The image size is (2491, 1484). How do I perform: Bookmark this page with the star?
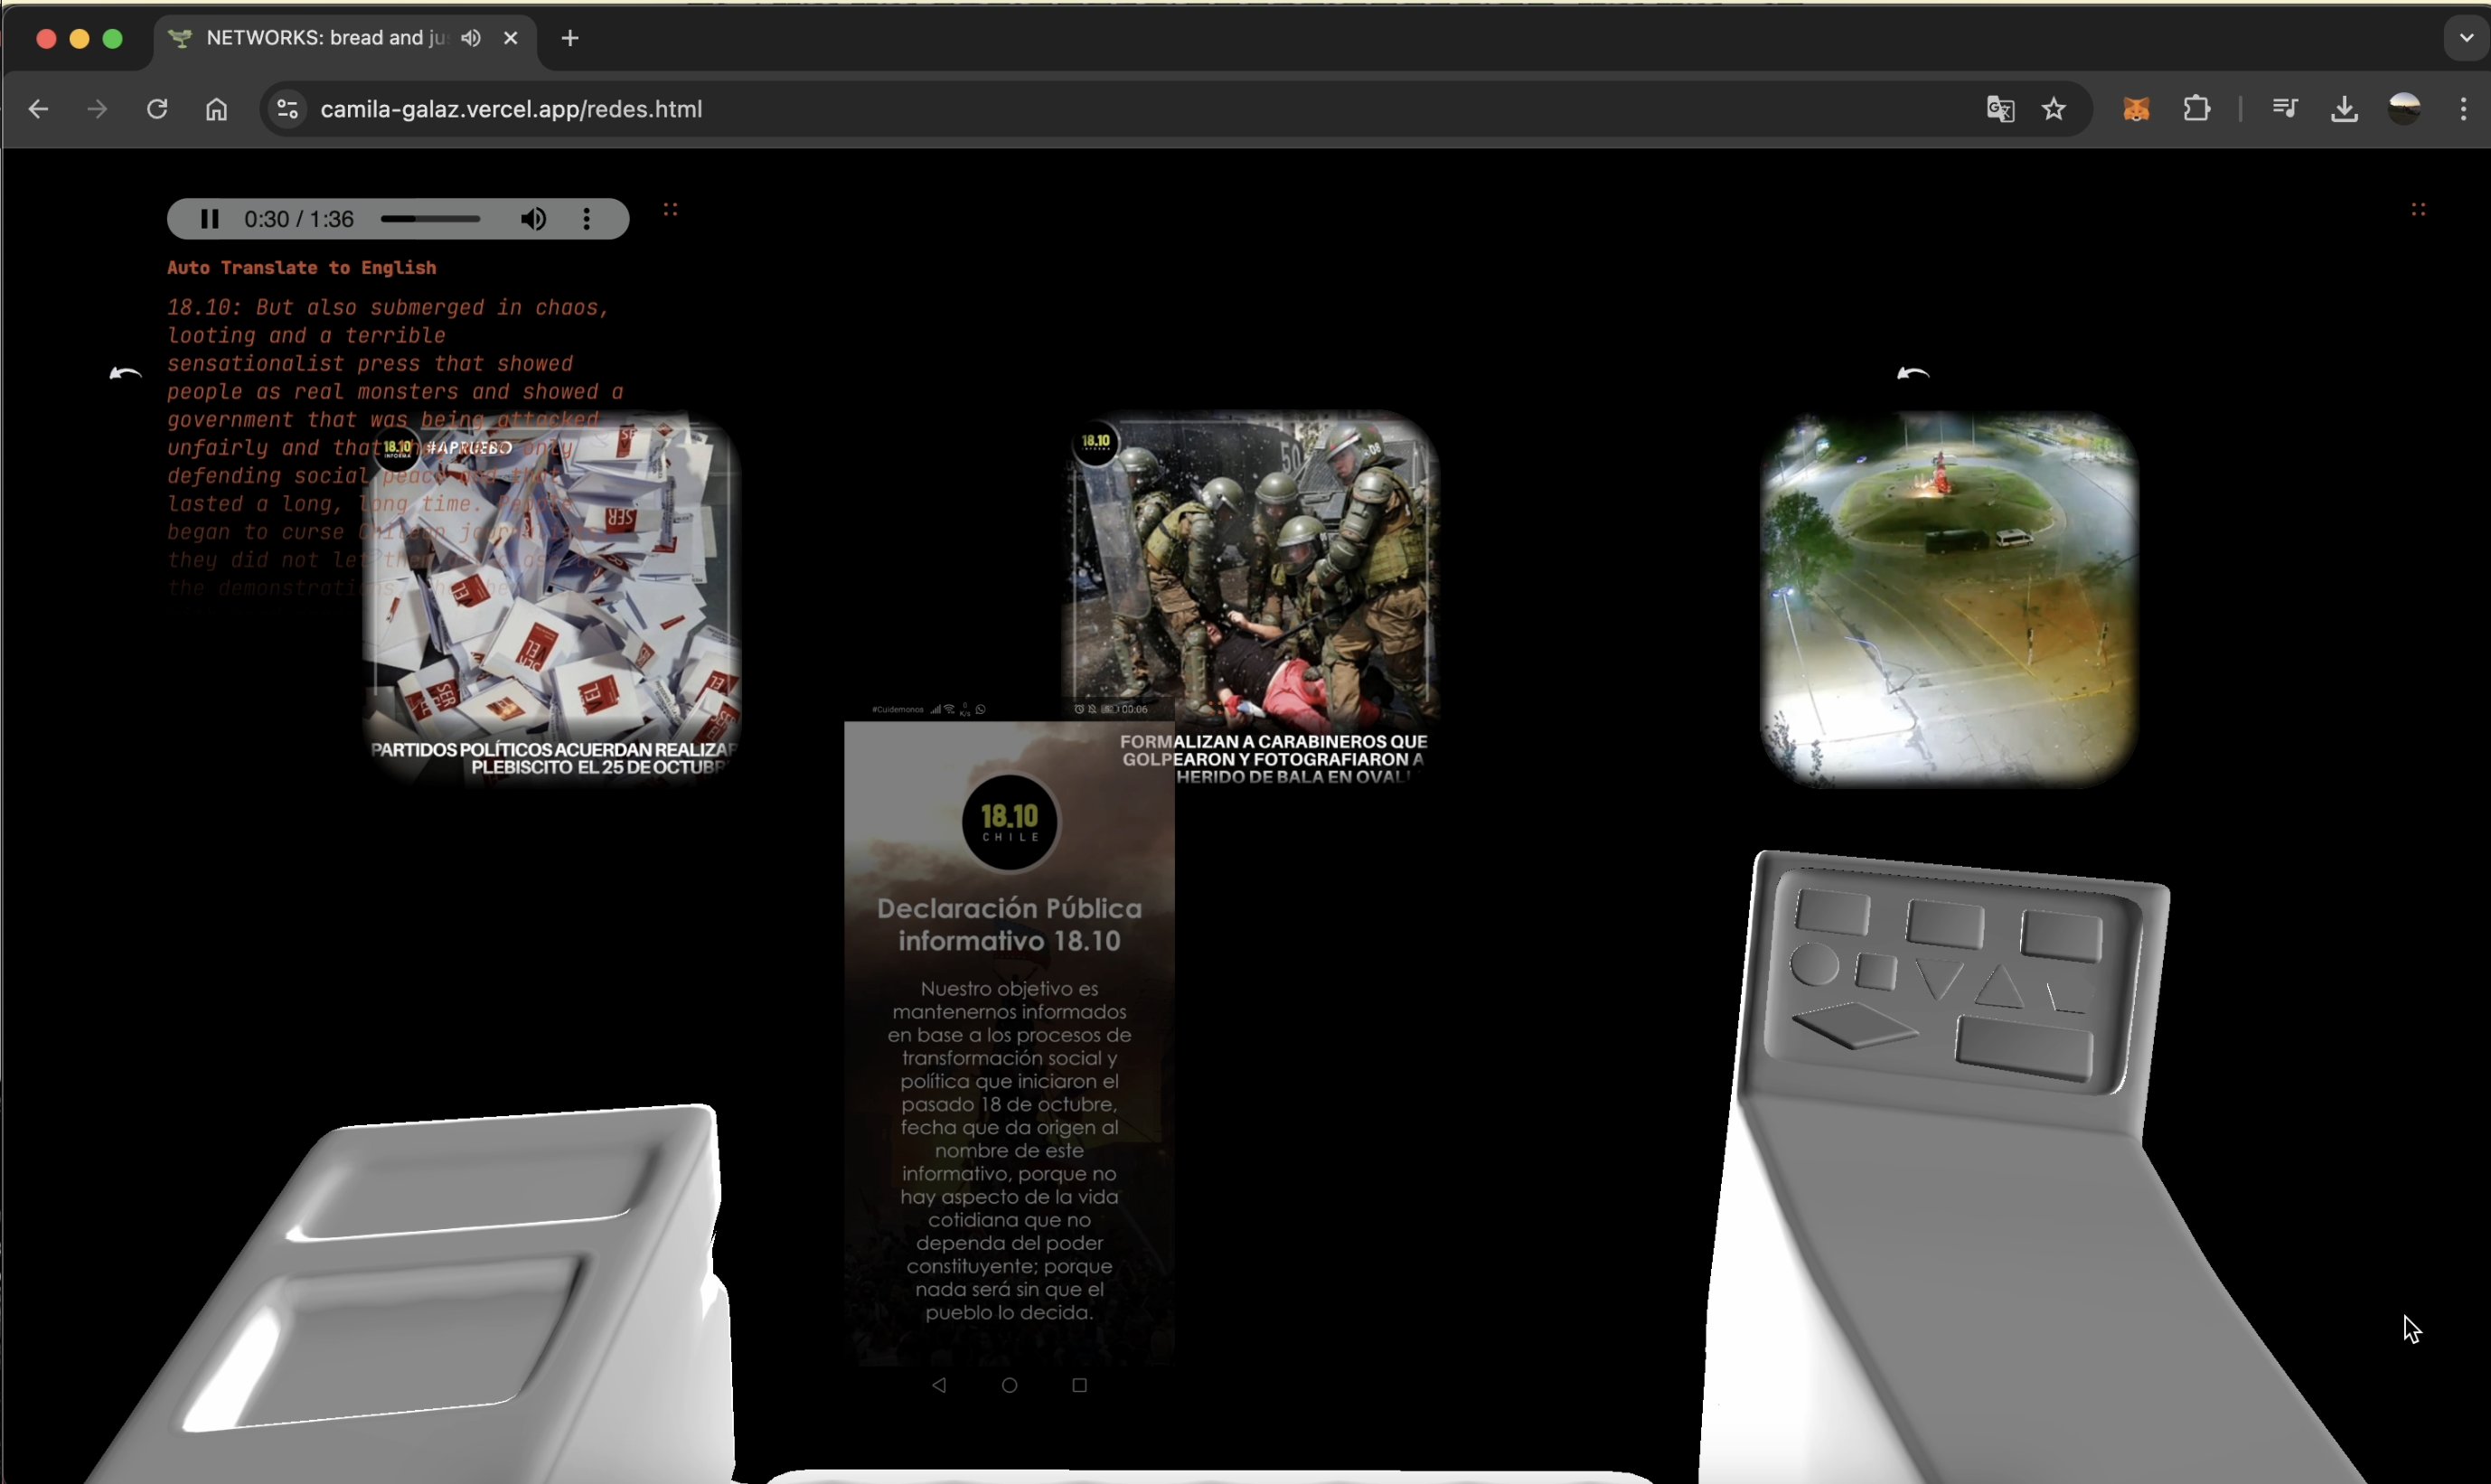2054,109
